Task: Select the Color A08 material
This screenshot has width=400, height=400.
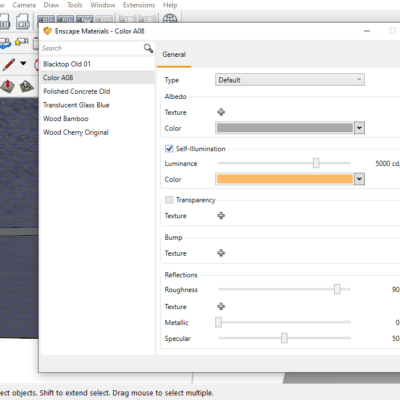Action: pos(97,78)
